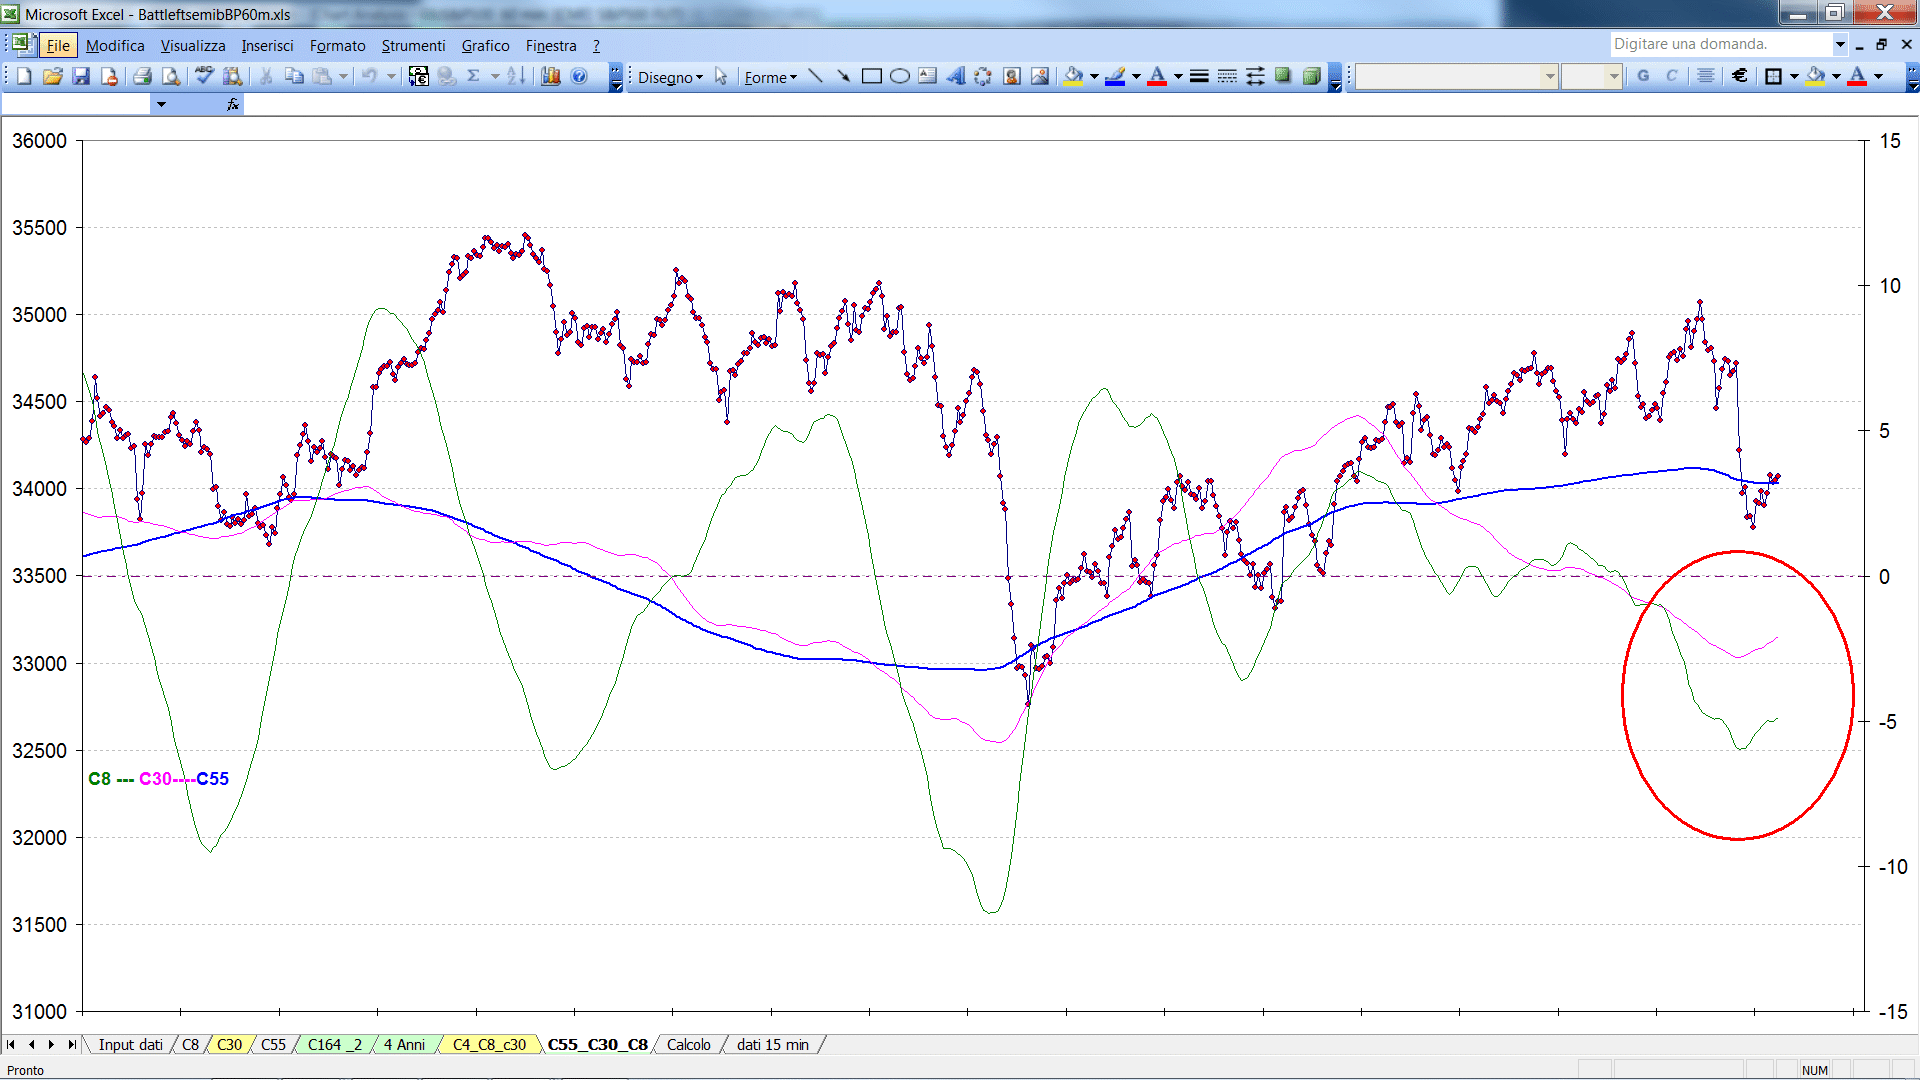The width and height of the screenshot is (1920, 1080).
Task: Open print preview
Action: [171, 76]
